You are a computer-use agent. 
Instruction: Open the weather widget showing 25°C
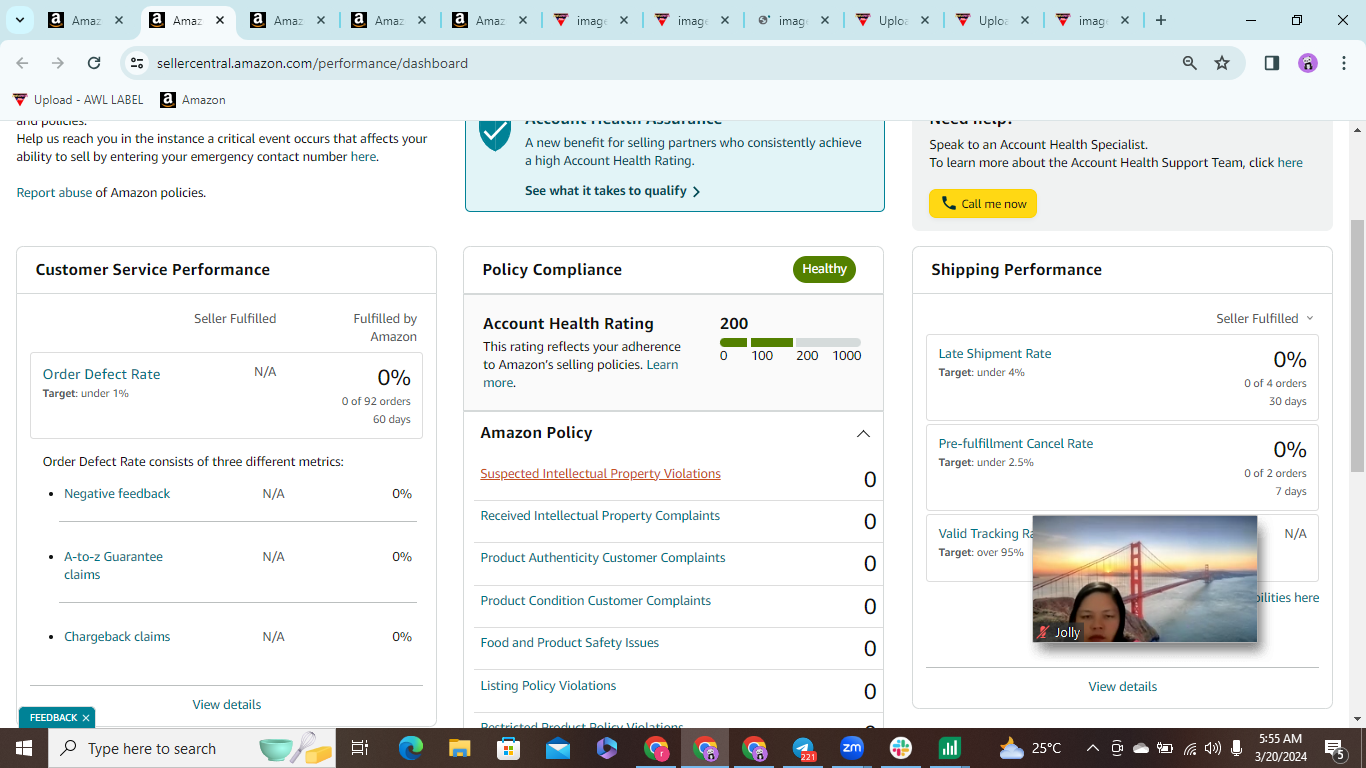coord(1030,748)
